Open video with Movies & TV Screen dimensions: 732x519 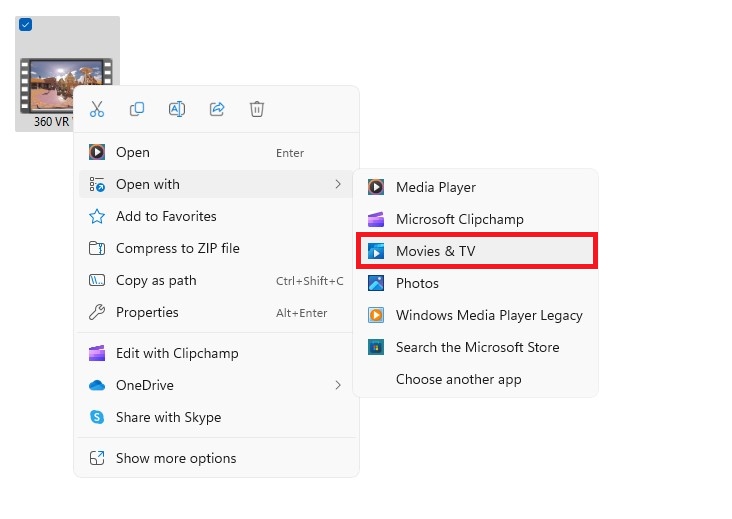pos(476,251)
